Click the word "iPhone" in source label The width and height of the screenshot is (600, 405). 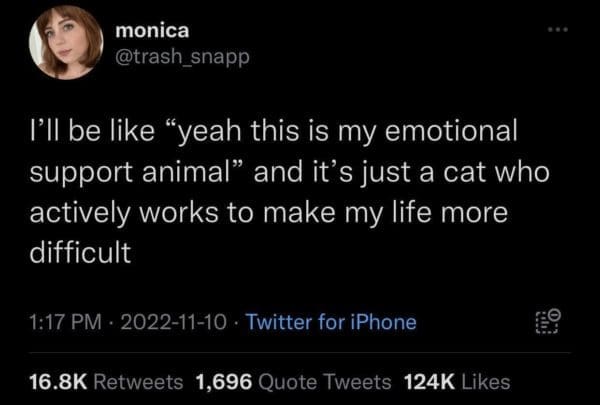381,322
